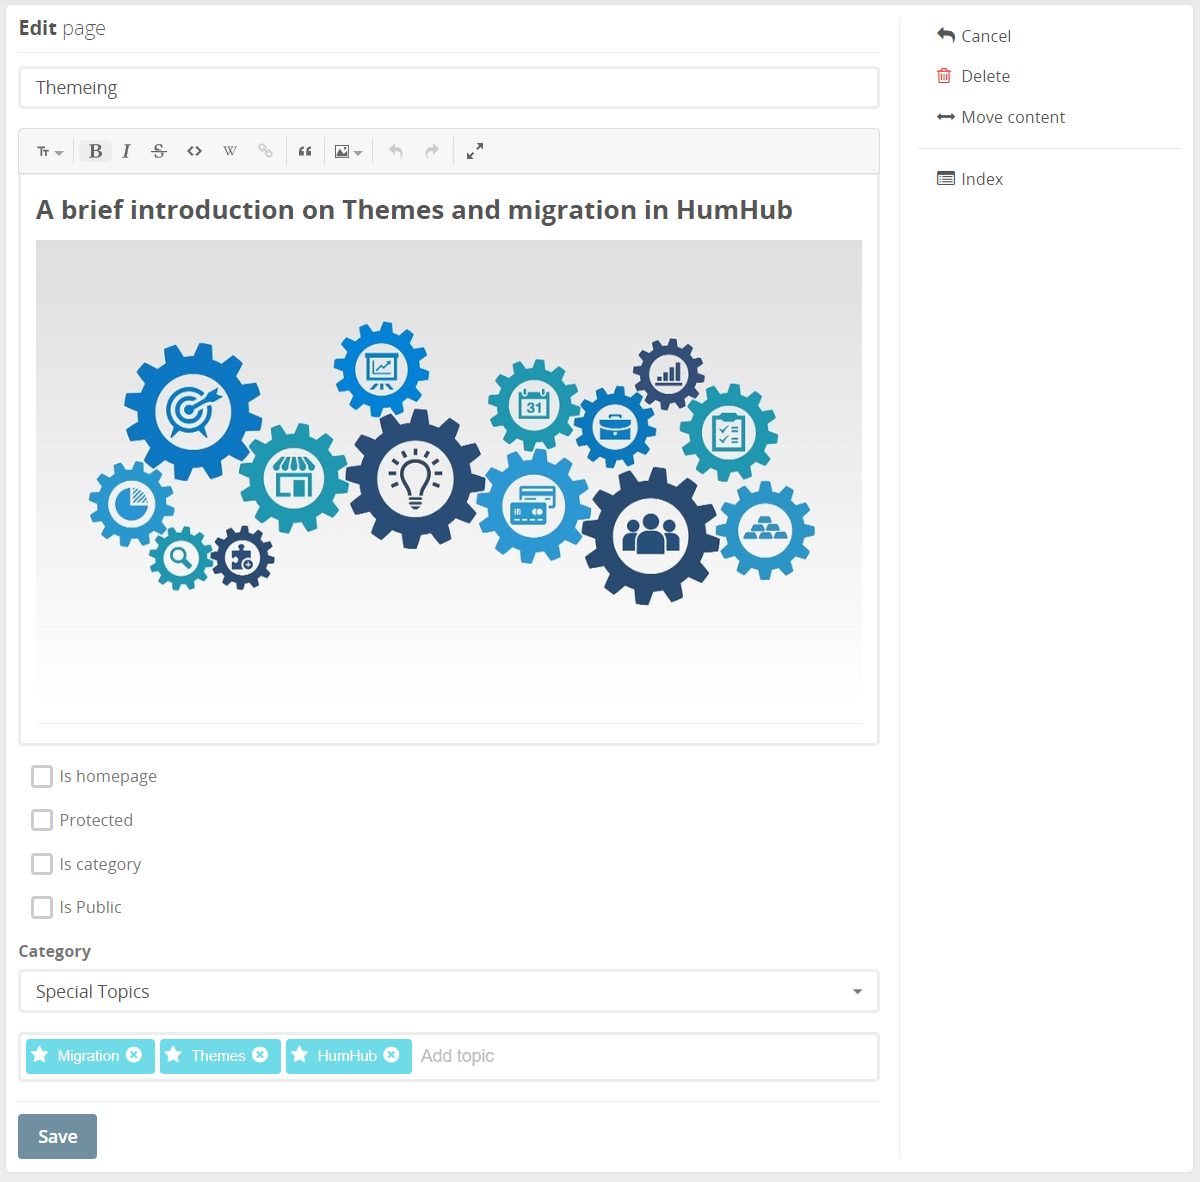
Task: Choose Move content from the side menu
Action: [1012, 117]
